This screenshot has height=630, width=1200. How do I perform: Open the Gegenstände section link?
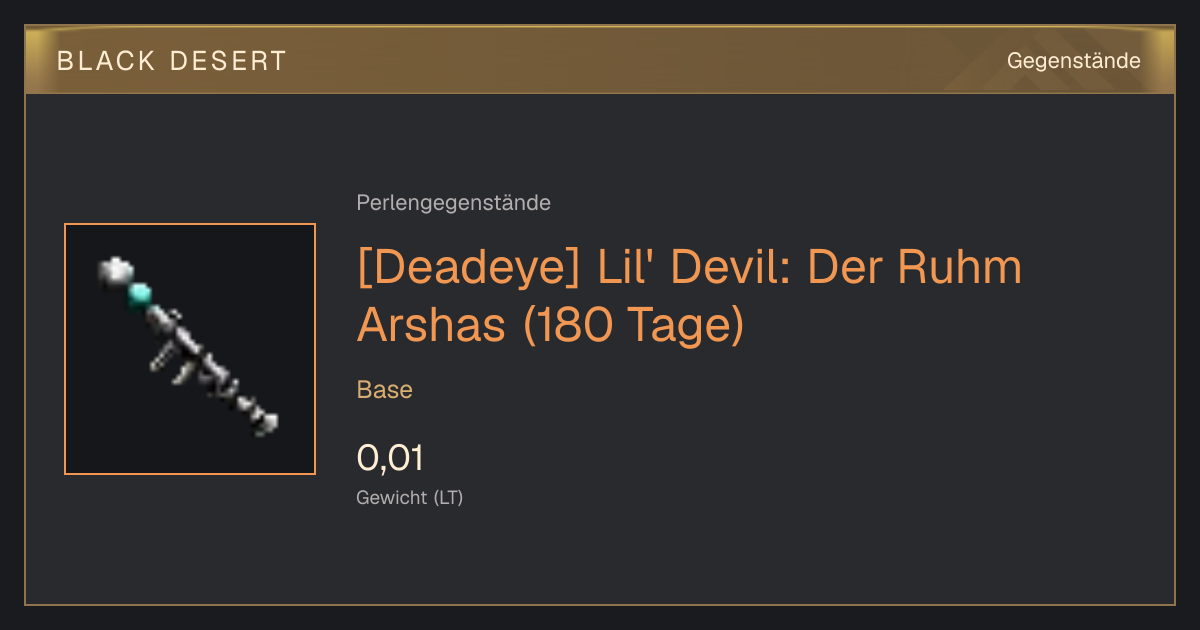(1073, 61)
